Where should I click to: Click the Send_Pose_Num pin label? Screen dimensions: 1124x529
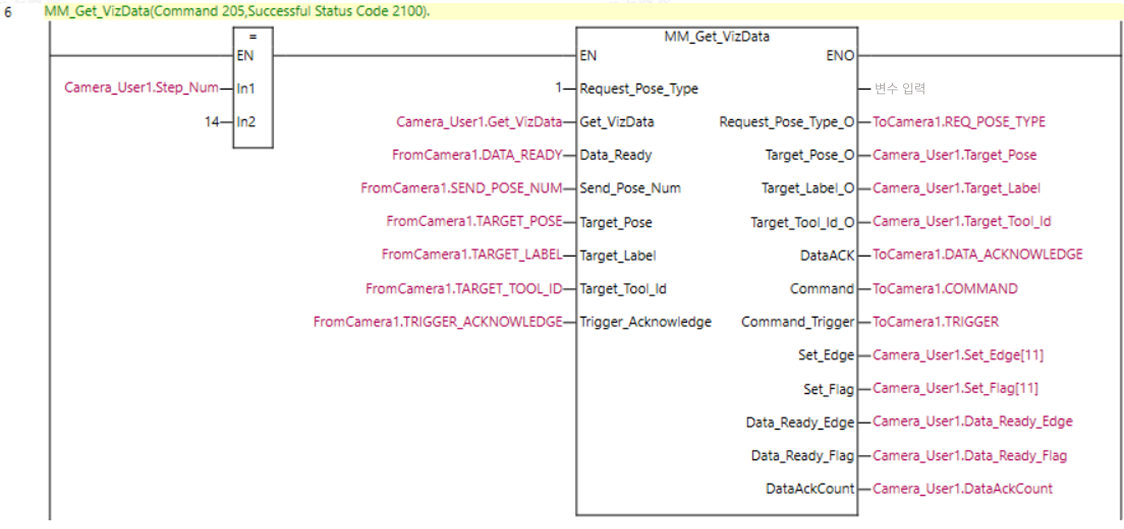click(630, 189)
